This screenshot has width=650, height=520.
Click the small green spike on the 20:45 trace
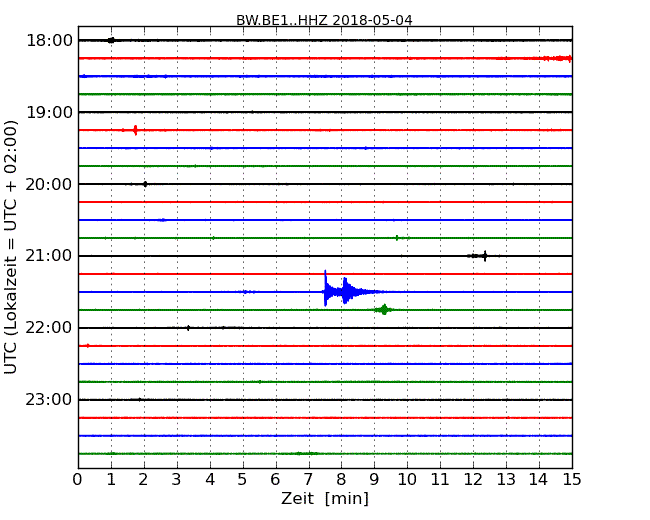397,238
